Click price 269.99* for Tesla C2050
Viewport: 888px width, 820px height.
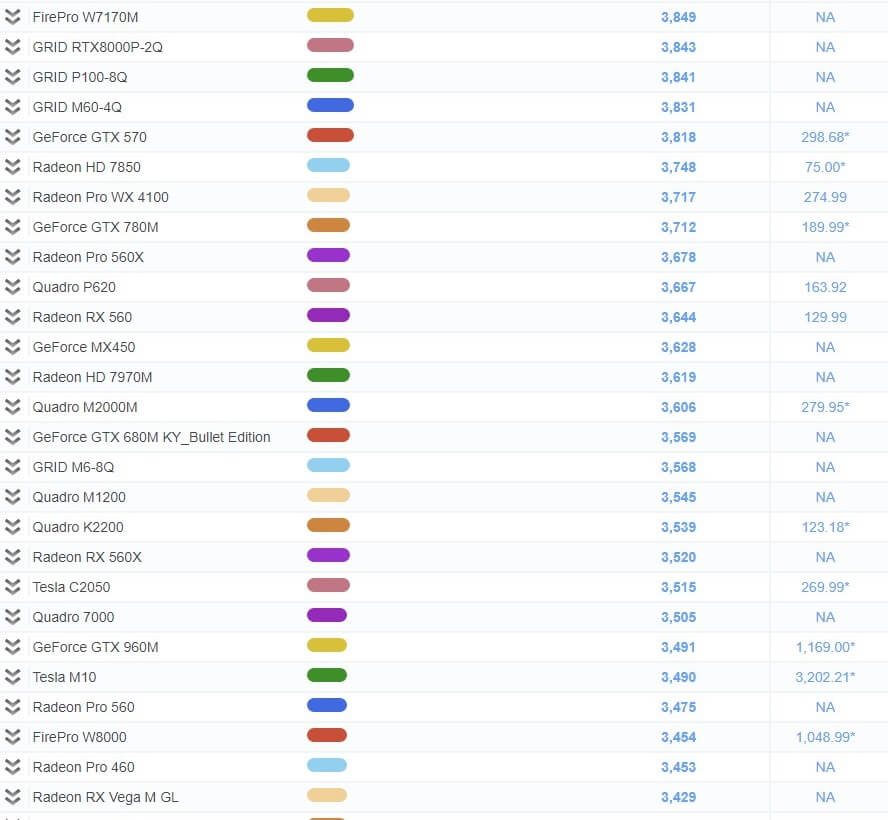(825, 588)
